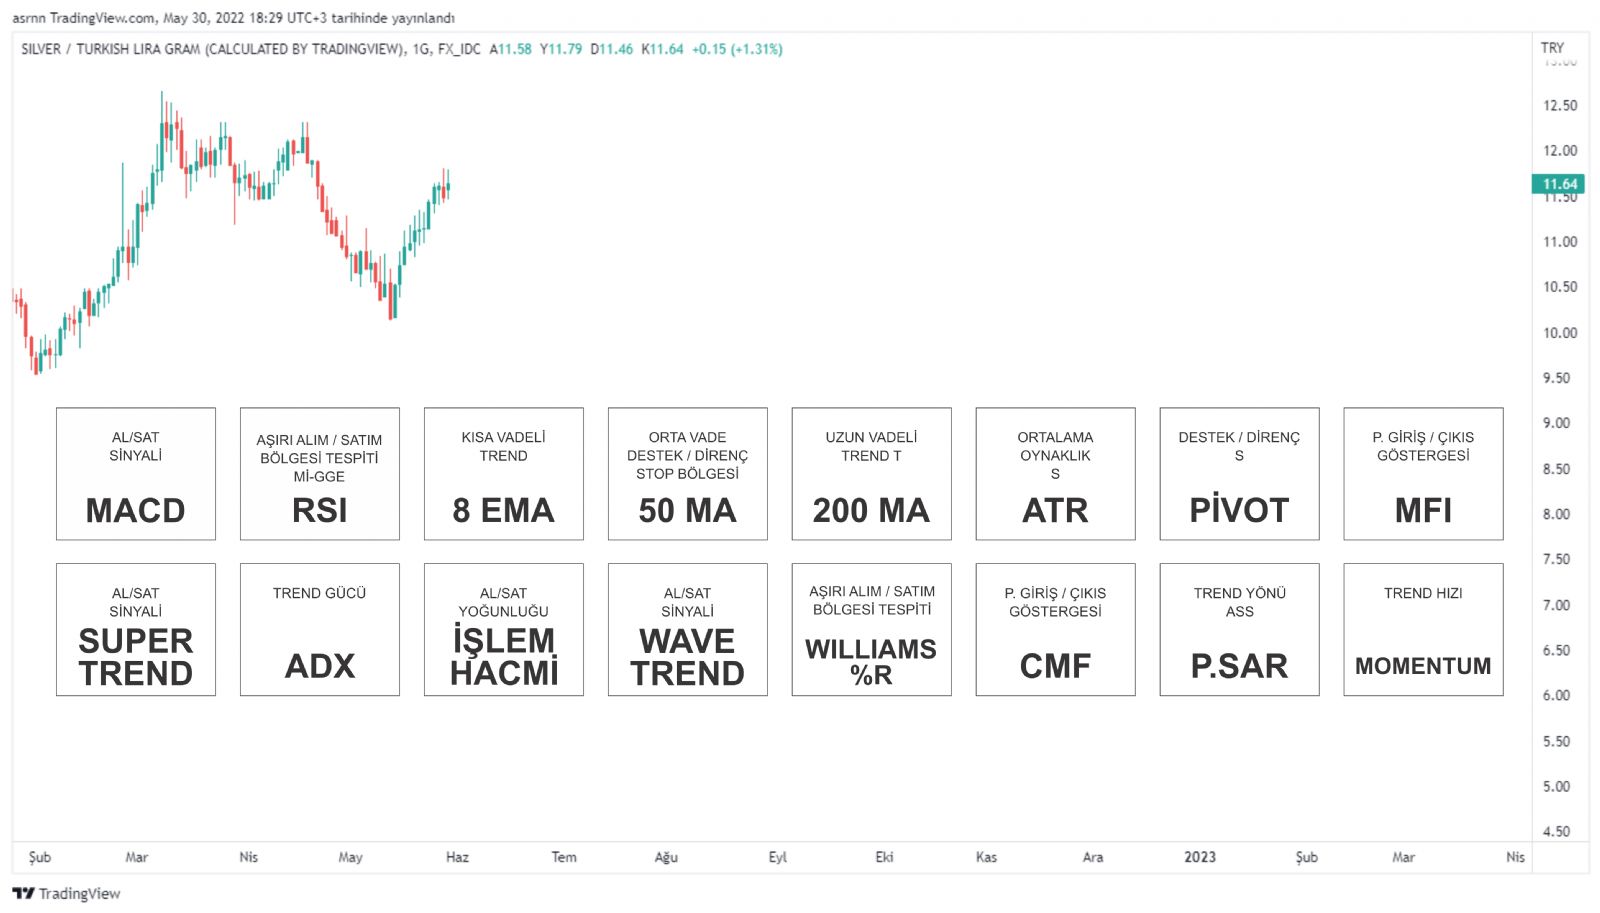The image size is (1600, 913).
Task: Open the 8 EMA short-term trend box
Action: click(504, 474)
